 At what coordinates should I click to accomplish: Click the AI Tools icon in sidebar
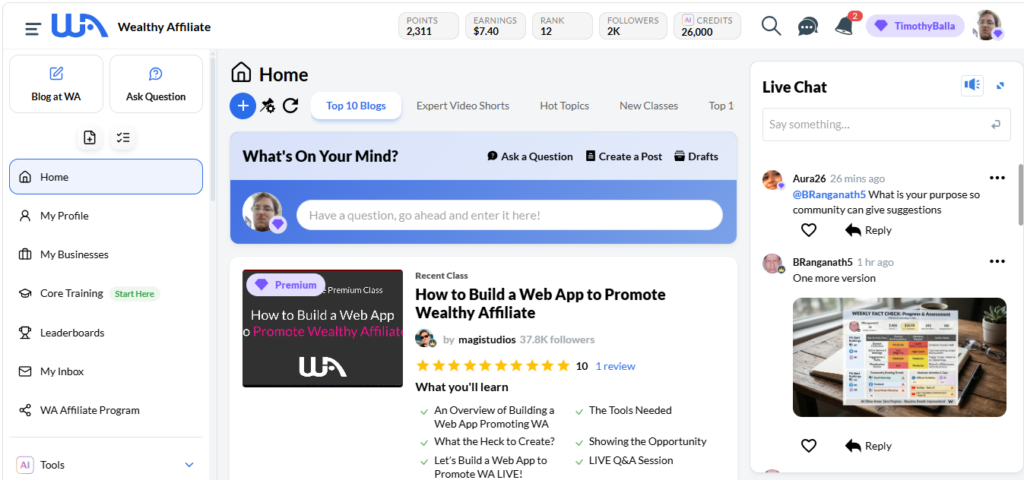coord(25,465)
